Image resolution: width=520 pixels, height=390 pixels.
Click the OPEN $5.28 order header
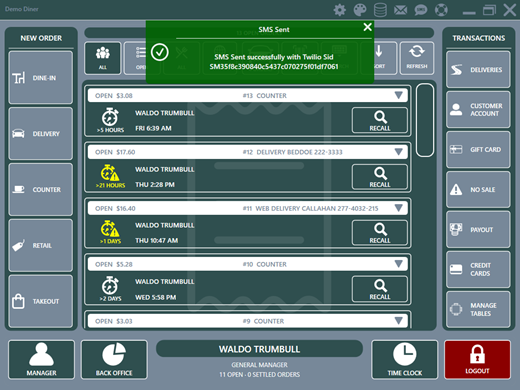coord(248,264)
